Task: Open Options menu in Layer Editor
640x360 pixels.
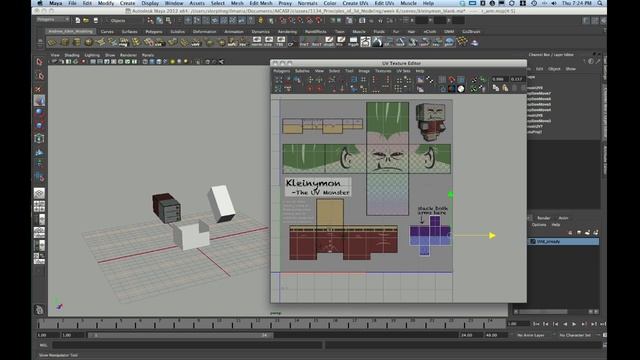Action: click(539, 225)
